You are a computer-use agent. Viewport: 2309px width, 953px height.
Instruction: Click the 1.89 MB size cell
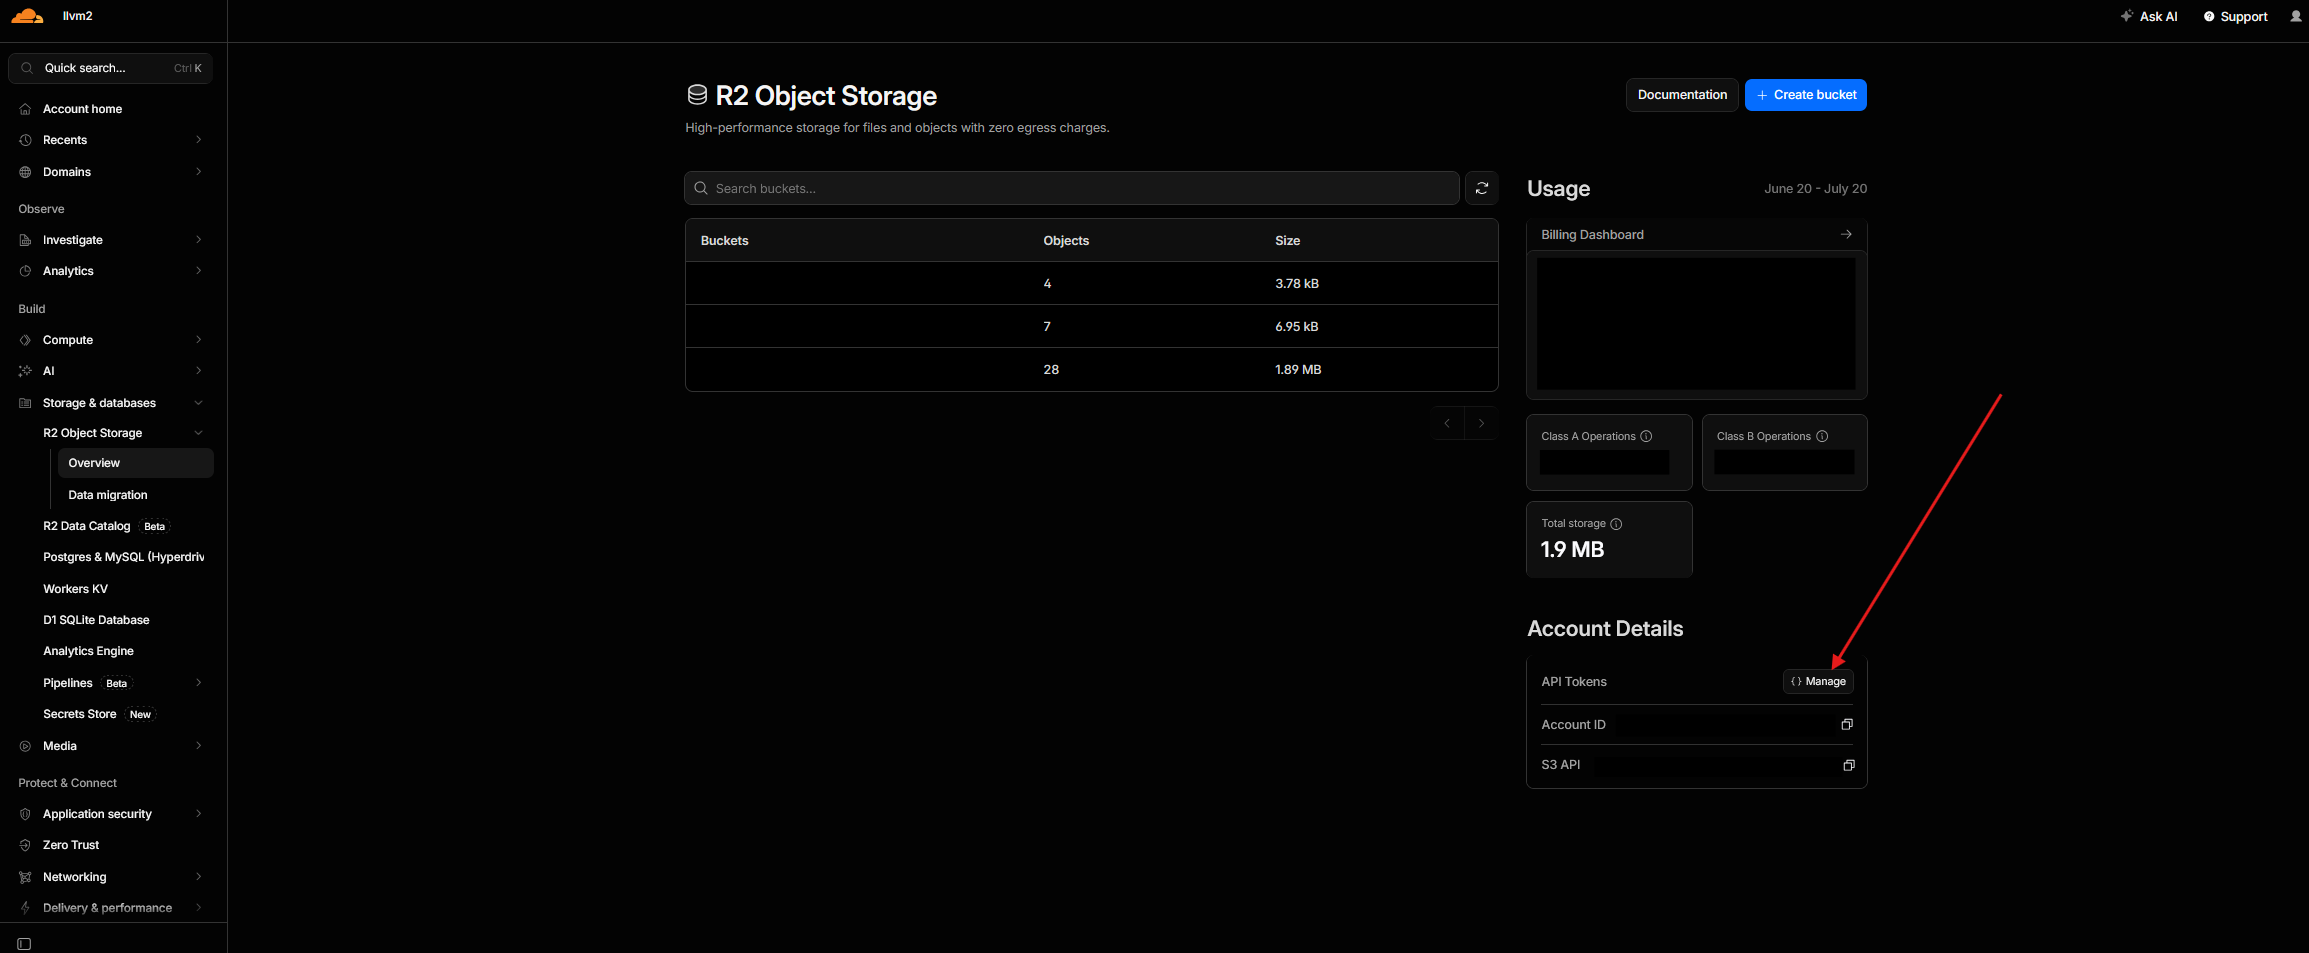[x=1298, y=370]
